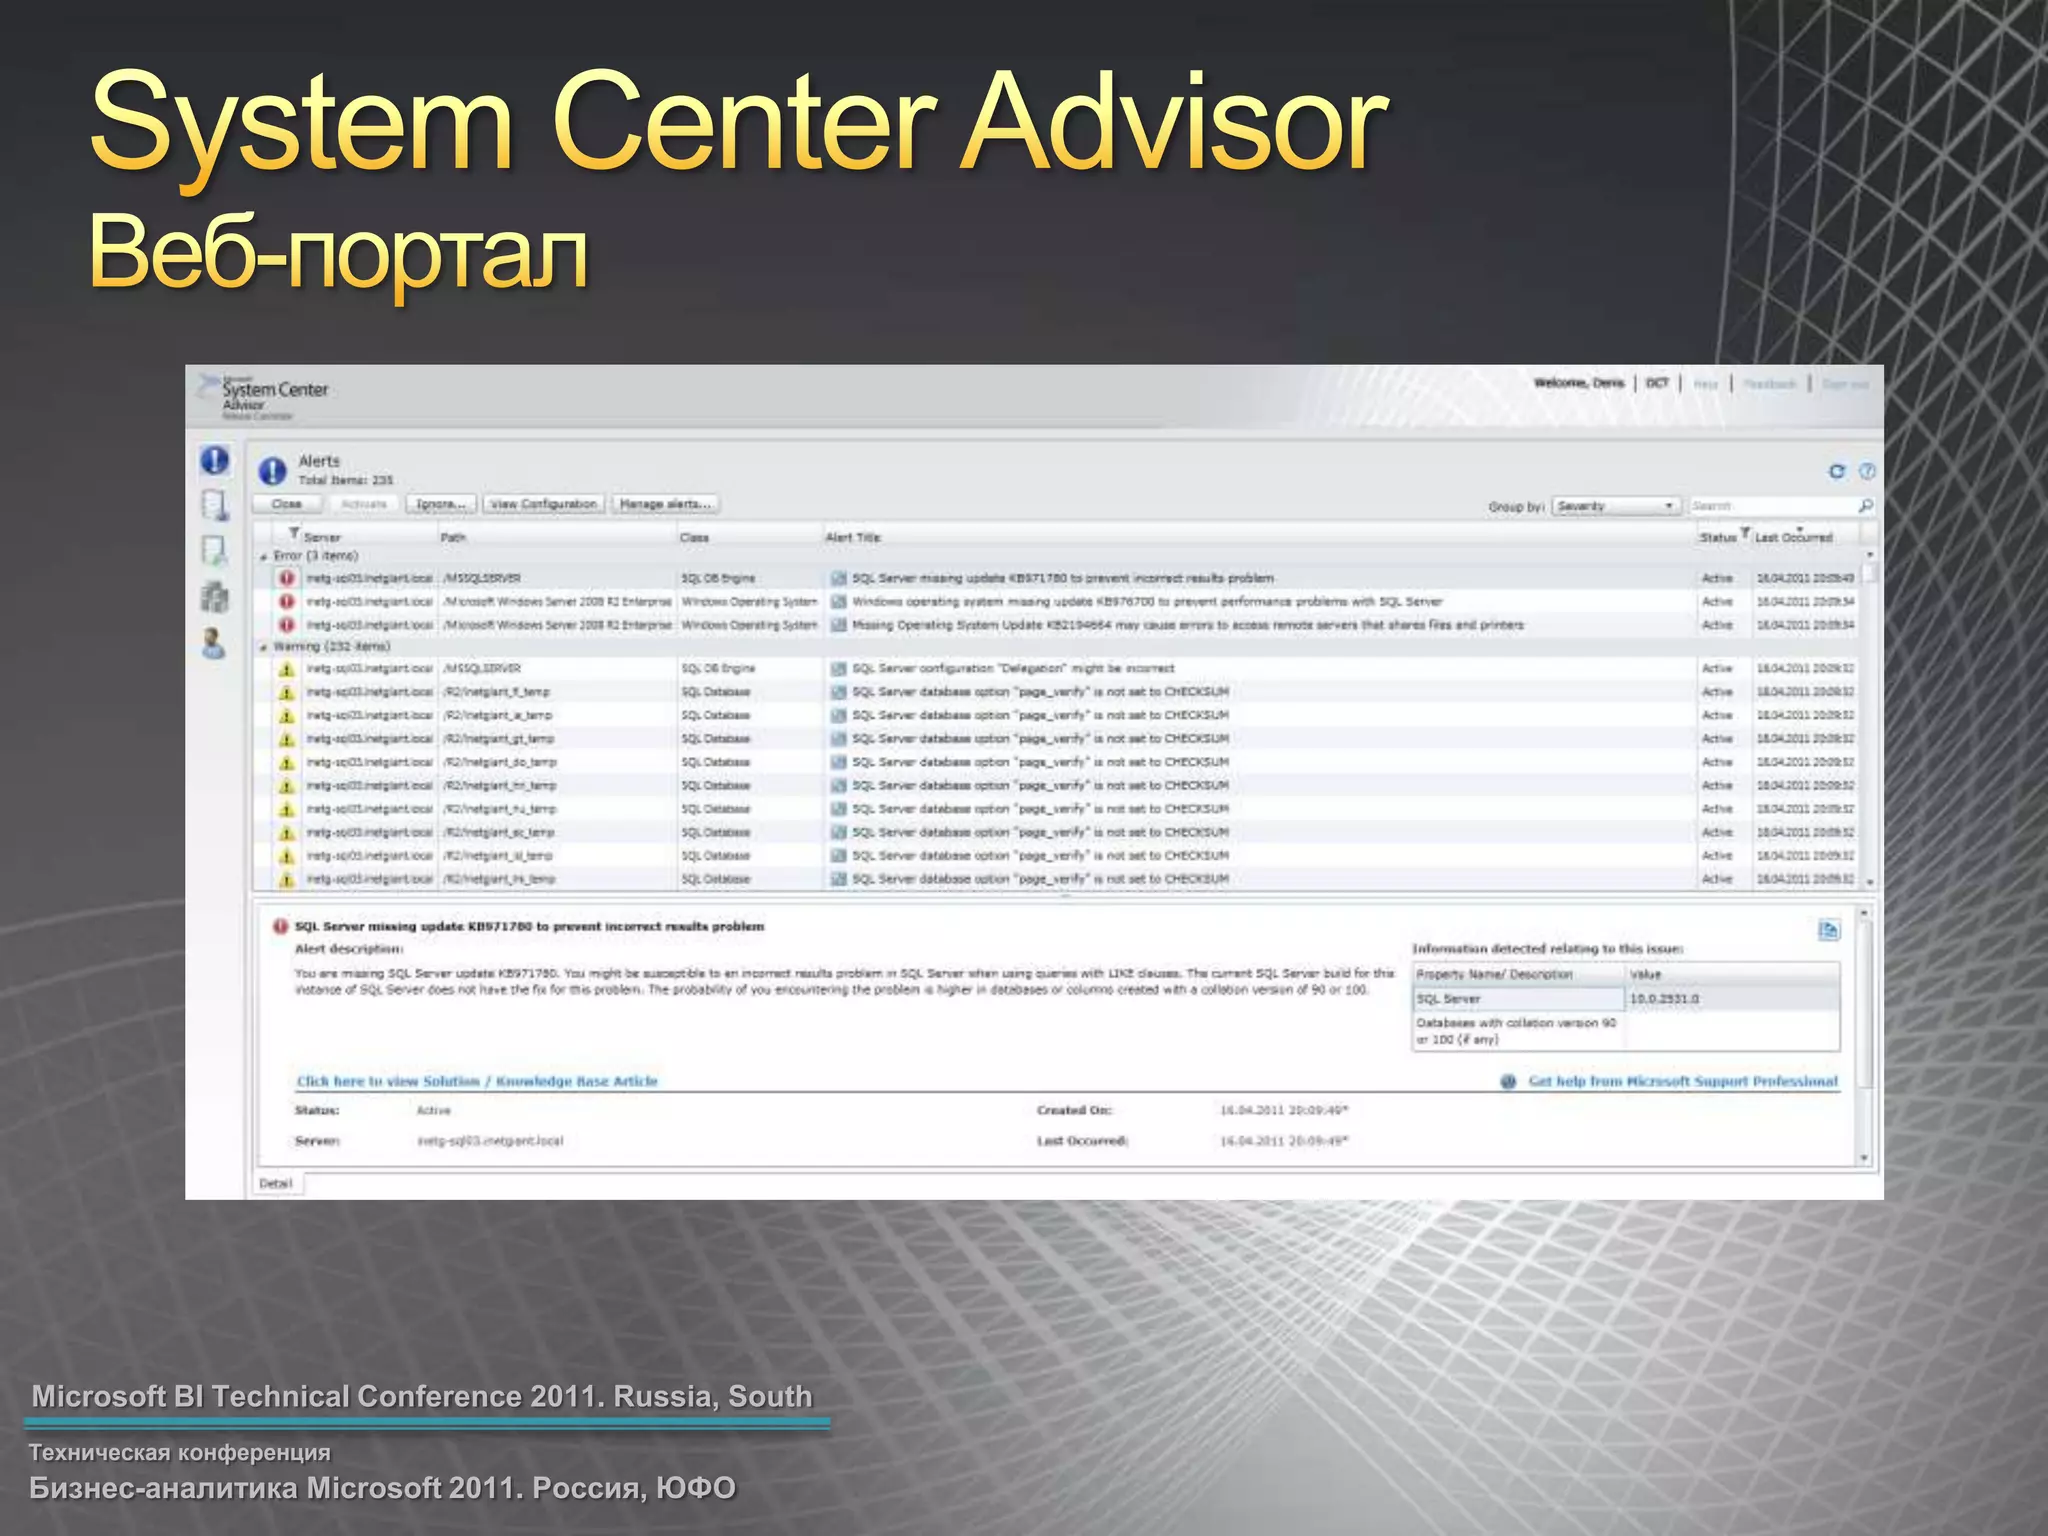Viewport: 2048px width, 1536px height.
Task: Click article icon beside Delegation alert title
Action: point(839,668)
